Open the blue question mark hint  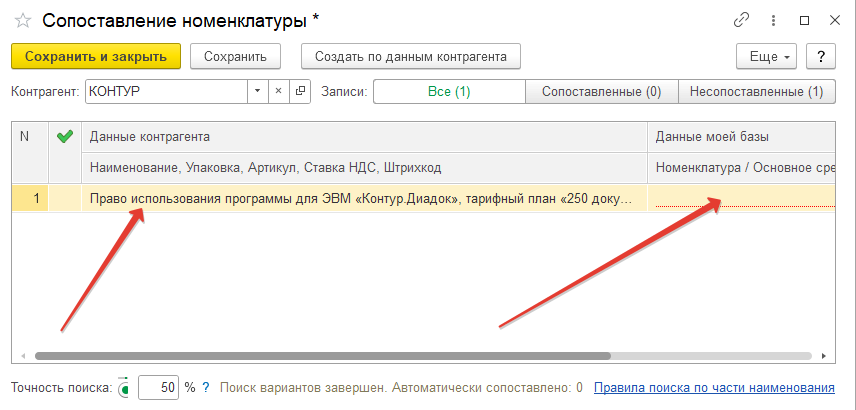tap(206, 388)
